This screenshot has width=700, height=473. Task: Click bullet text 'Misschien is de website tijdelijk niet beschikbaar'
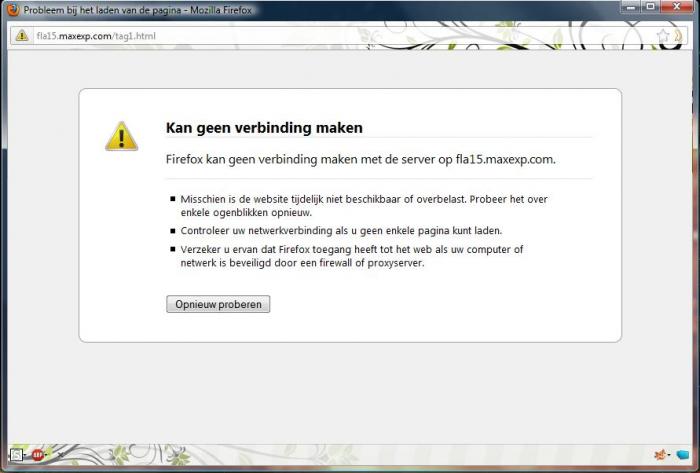pos(291,199)
